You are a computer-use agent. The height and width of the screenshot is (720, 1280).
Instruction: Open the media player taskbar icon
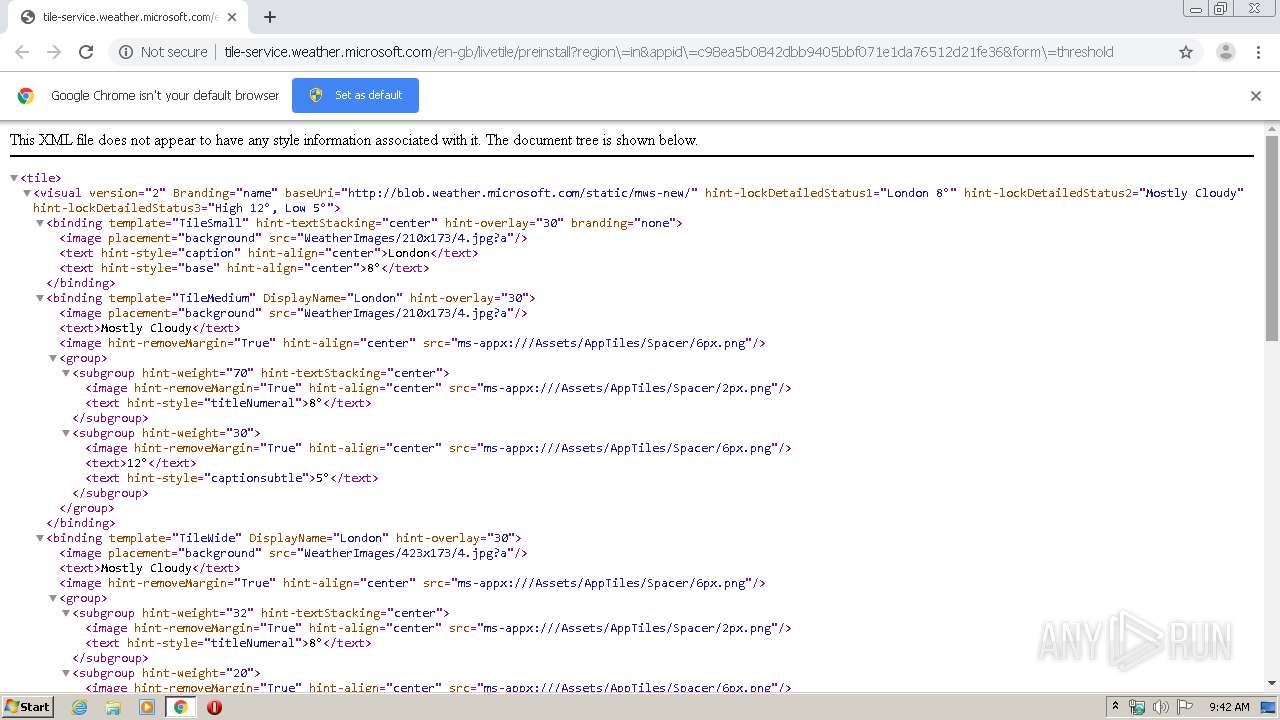pyautogui.click(x=146, y=707)
